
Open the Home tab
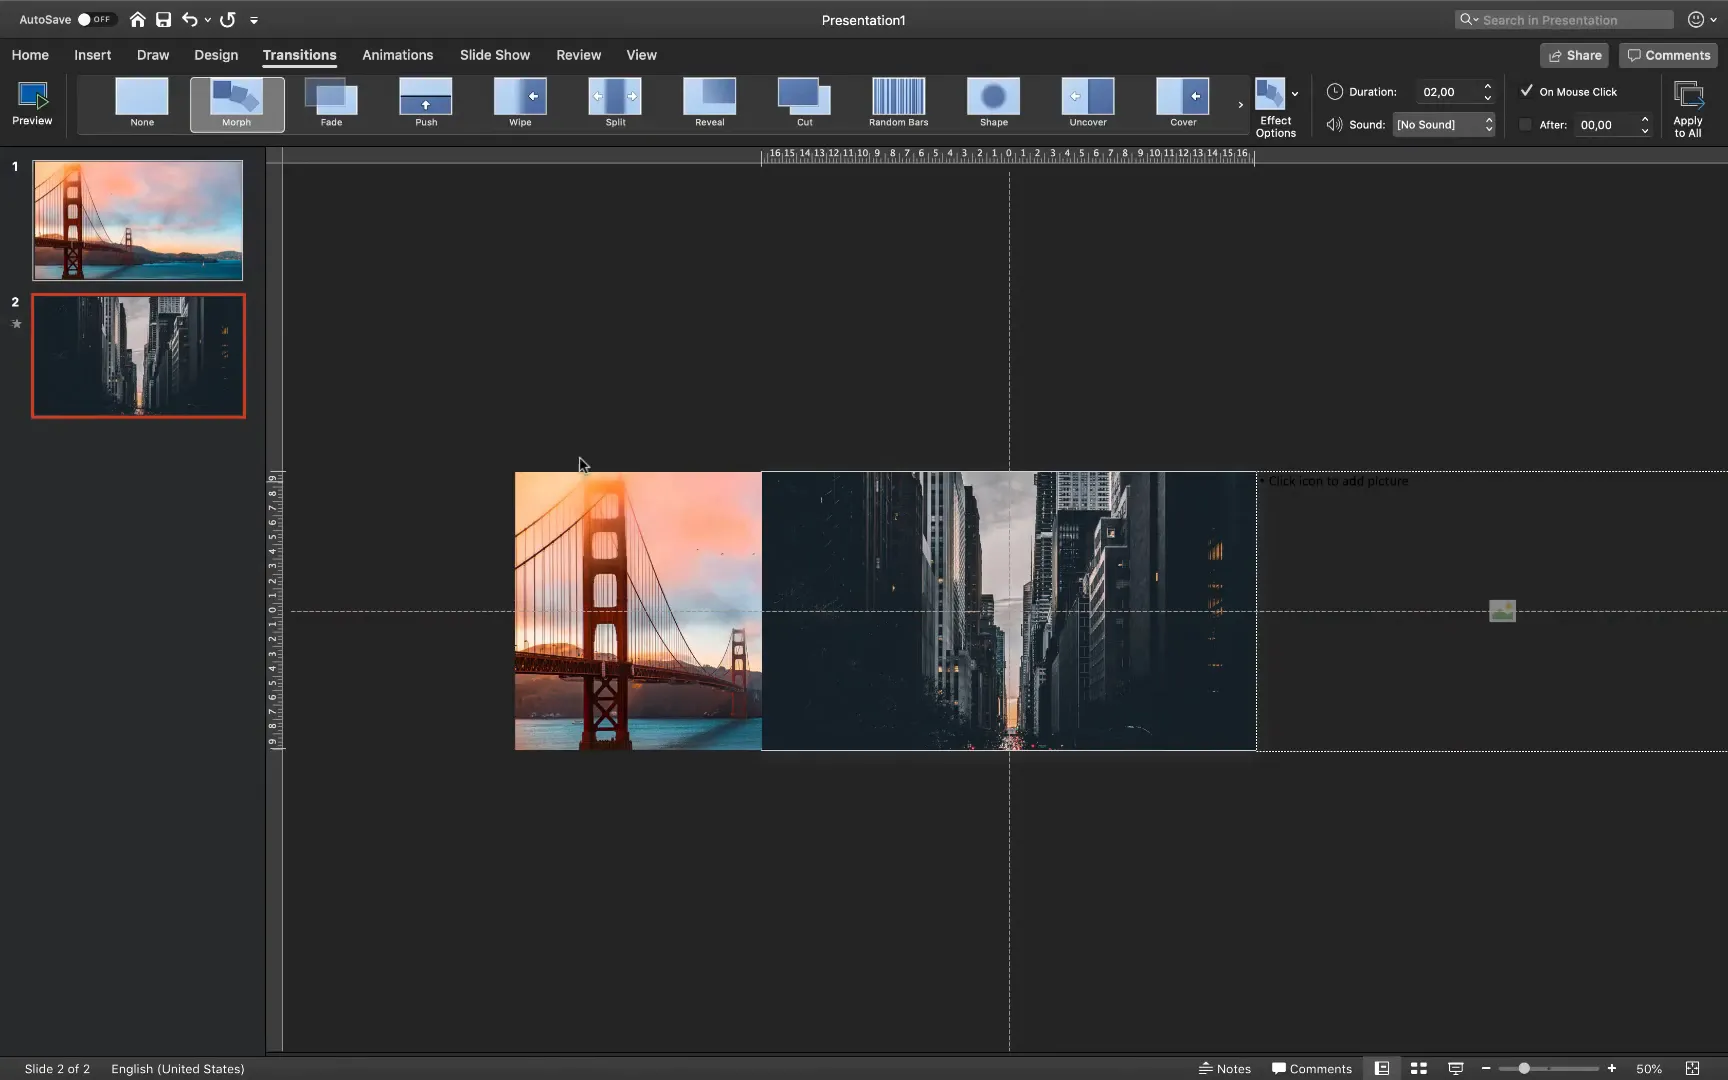point(30,55)
